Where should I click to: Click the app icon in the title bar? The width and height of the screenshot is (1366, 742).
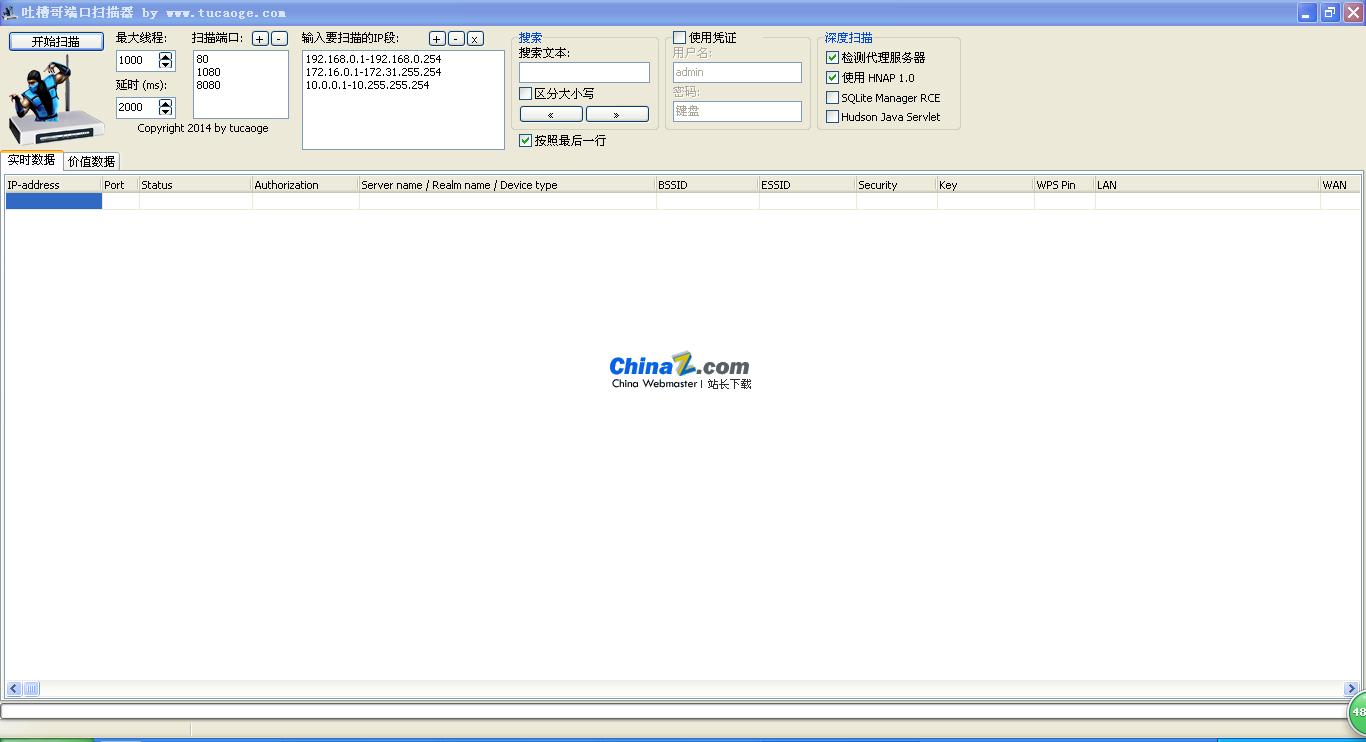point(10,12)
